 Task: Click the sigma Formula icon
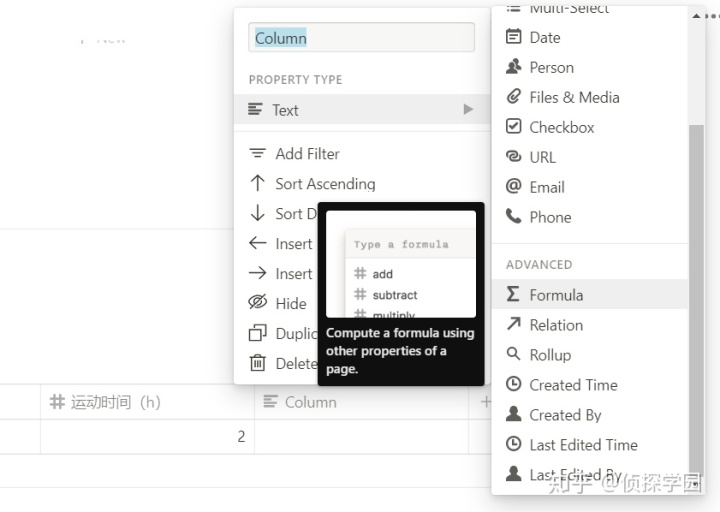tap(513, 293)
